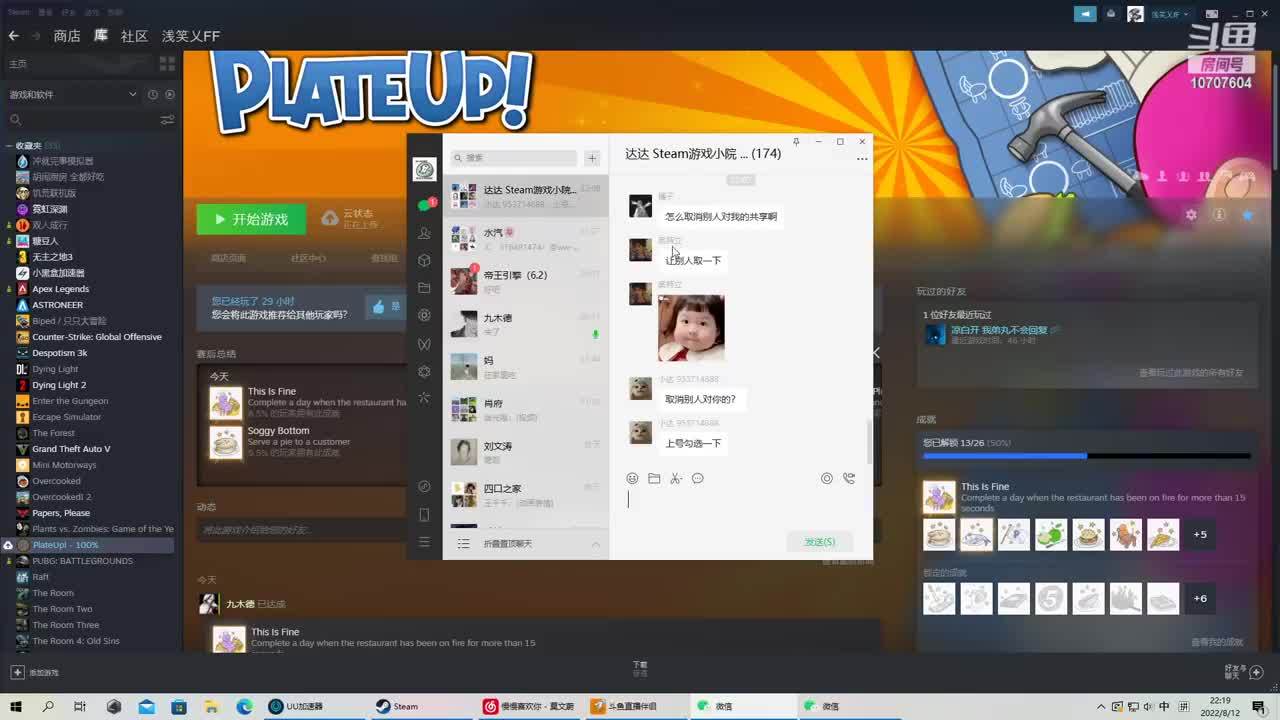Click the thumbs-up recommend button for PlateUp!

(x=384, y=307)
